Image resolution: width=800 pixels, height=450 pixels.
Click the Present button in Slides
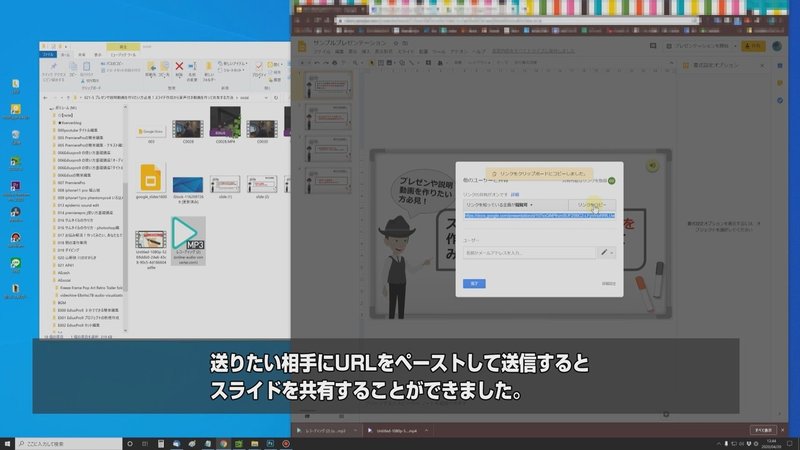point(697,46)
